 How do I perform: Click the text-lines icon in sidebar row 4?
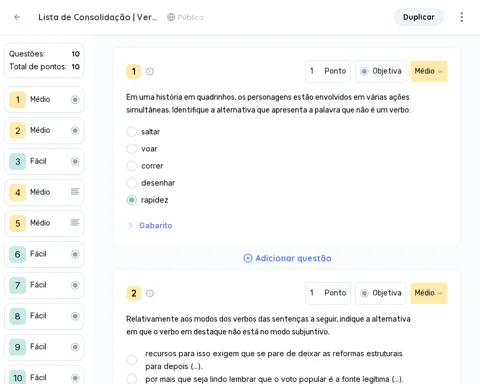pyautogui.click(x=75, y=192)
